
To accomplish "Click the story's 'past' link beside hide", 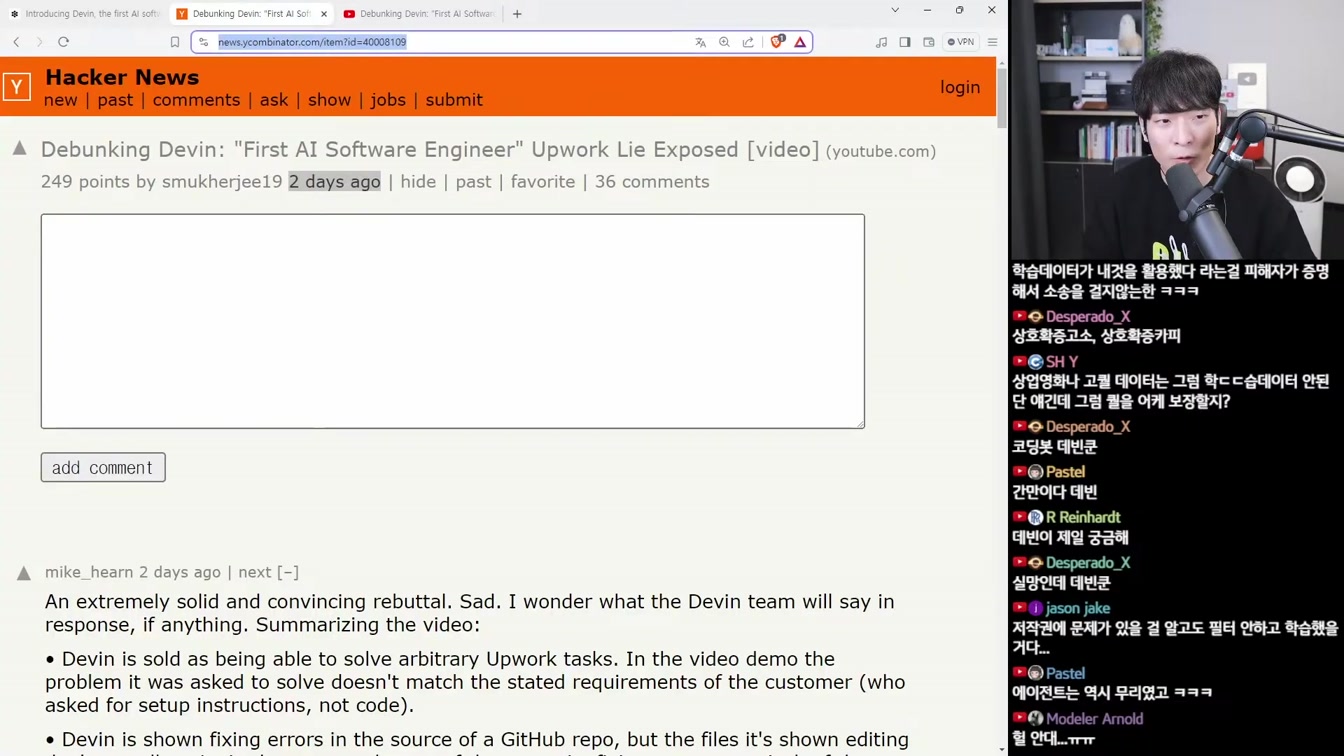I will coord(473,182).
